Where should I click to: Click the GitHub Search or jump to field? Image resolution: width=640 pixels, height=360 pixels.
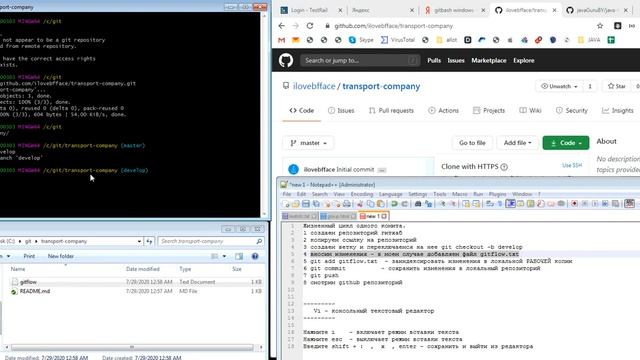pyautogui.click(x=360, y=60)
